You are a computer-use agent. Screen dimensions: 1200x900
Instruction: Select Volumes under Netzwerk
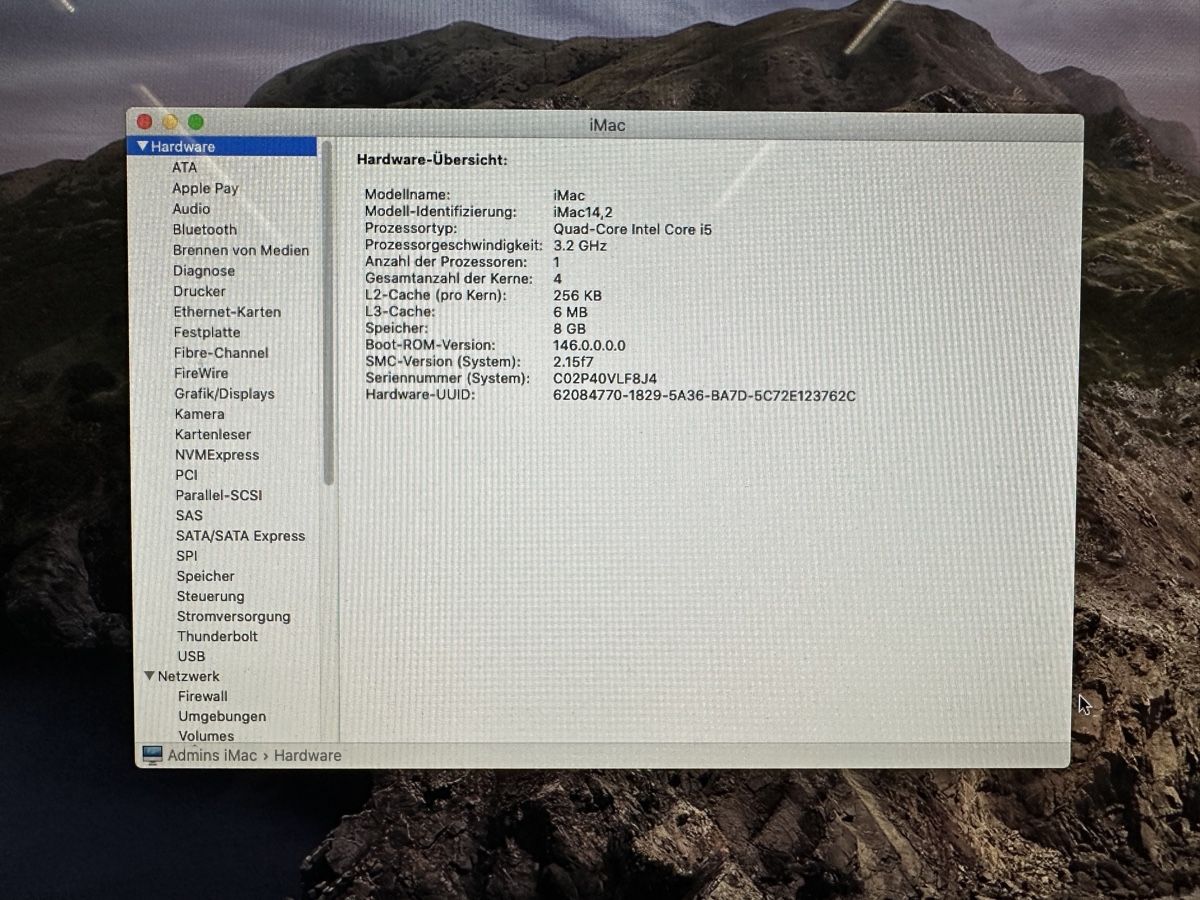click(x=206, y=736)
